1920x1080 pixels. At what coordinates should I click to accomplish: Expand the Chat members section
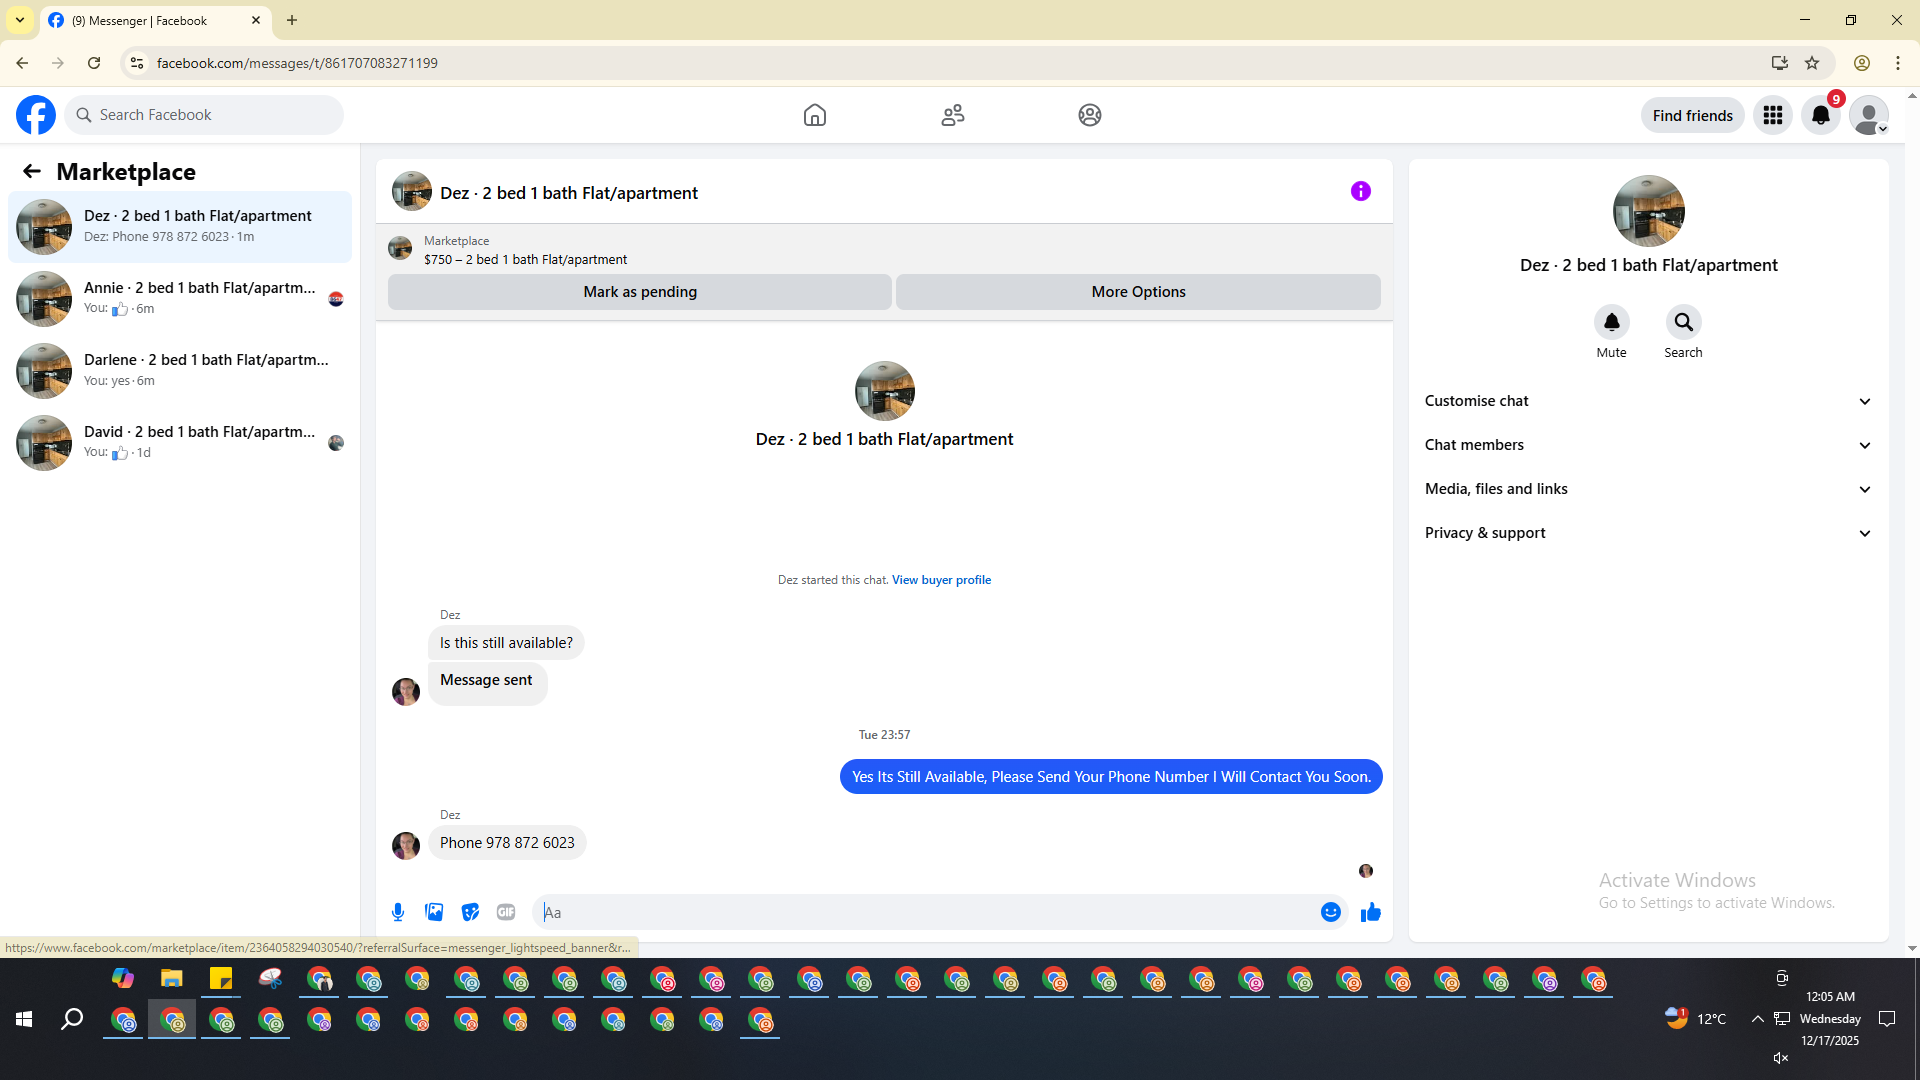point(1649,445)
